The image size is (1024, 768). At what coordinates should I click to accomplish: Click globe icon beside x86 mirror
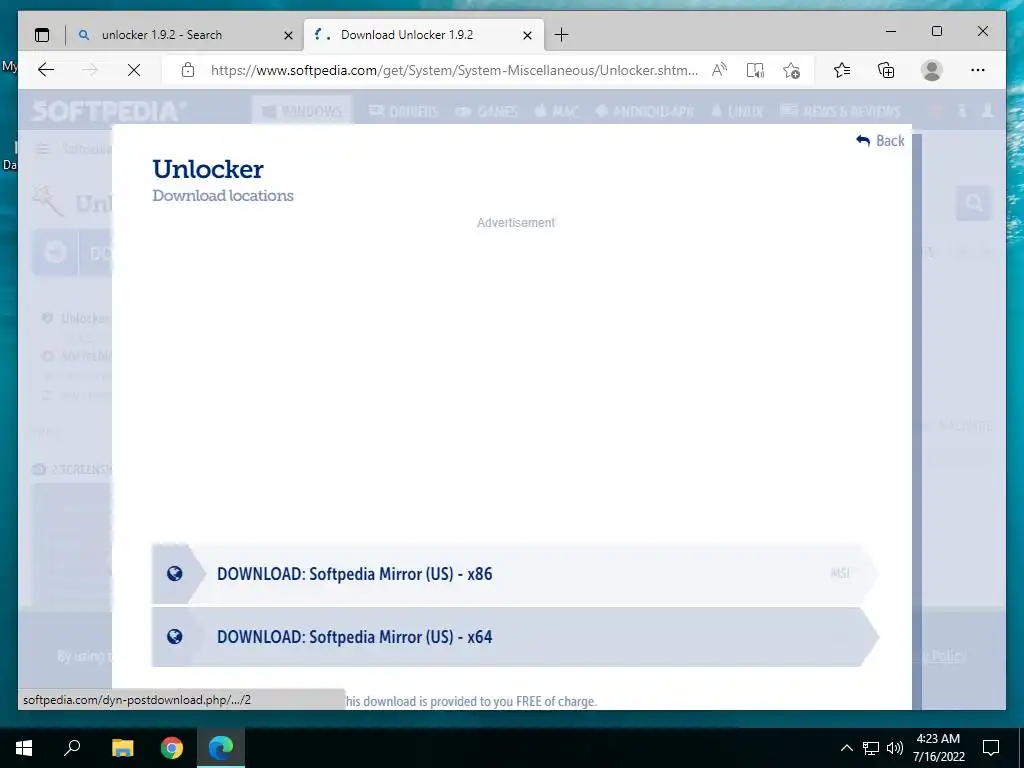tap(174, 573)
